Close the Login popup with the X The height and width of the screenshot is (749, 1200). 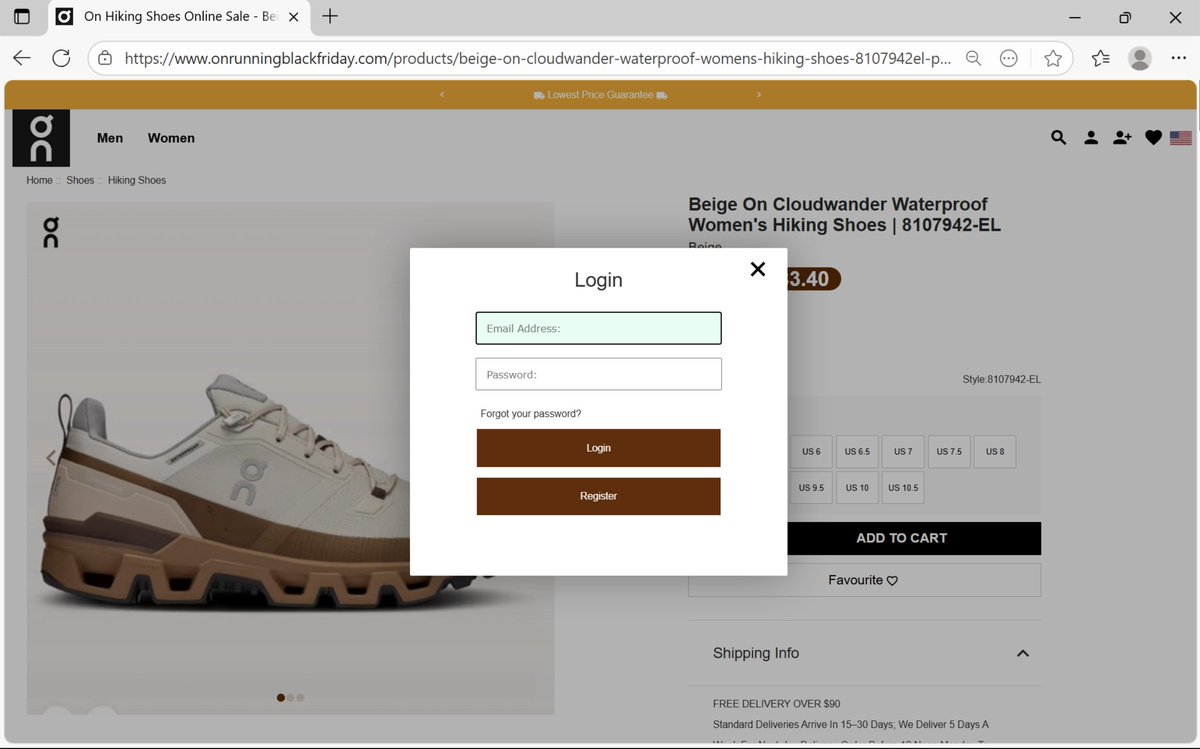pos(758,269)
